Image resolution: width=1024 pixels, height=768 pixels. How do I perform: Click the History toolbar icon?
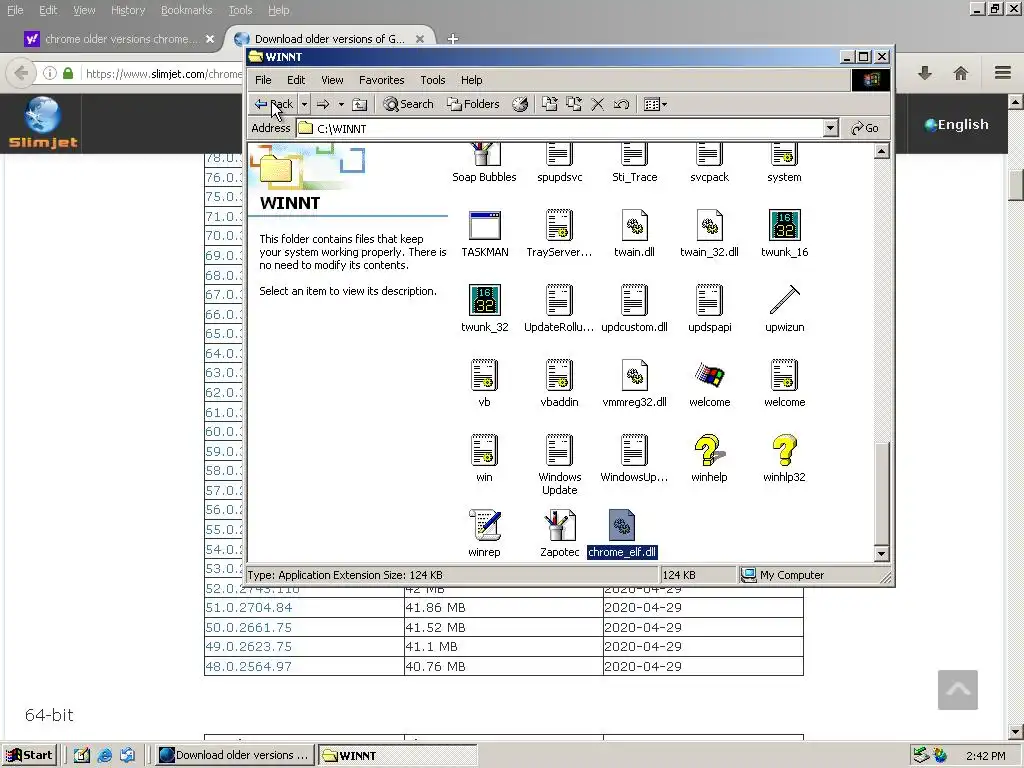coord(520,104)
